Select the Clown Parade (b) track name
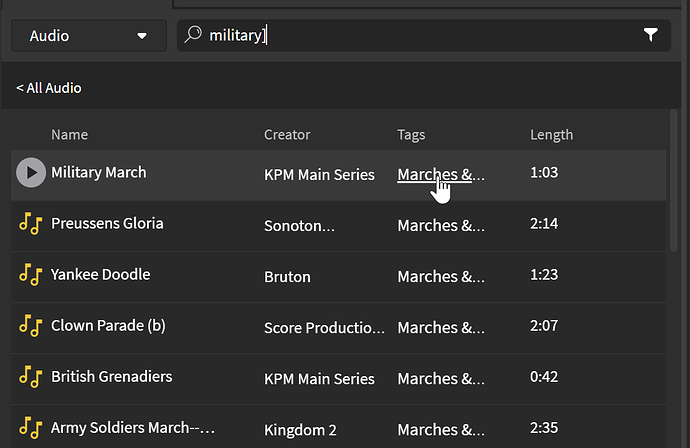This screenshot has width=690, height=448. [x=108, y=326]
